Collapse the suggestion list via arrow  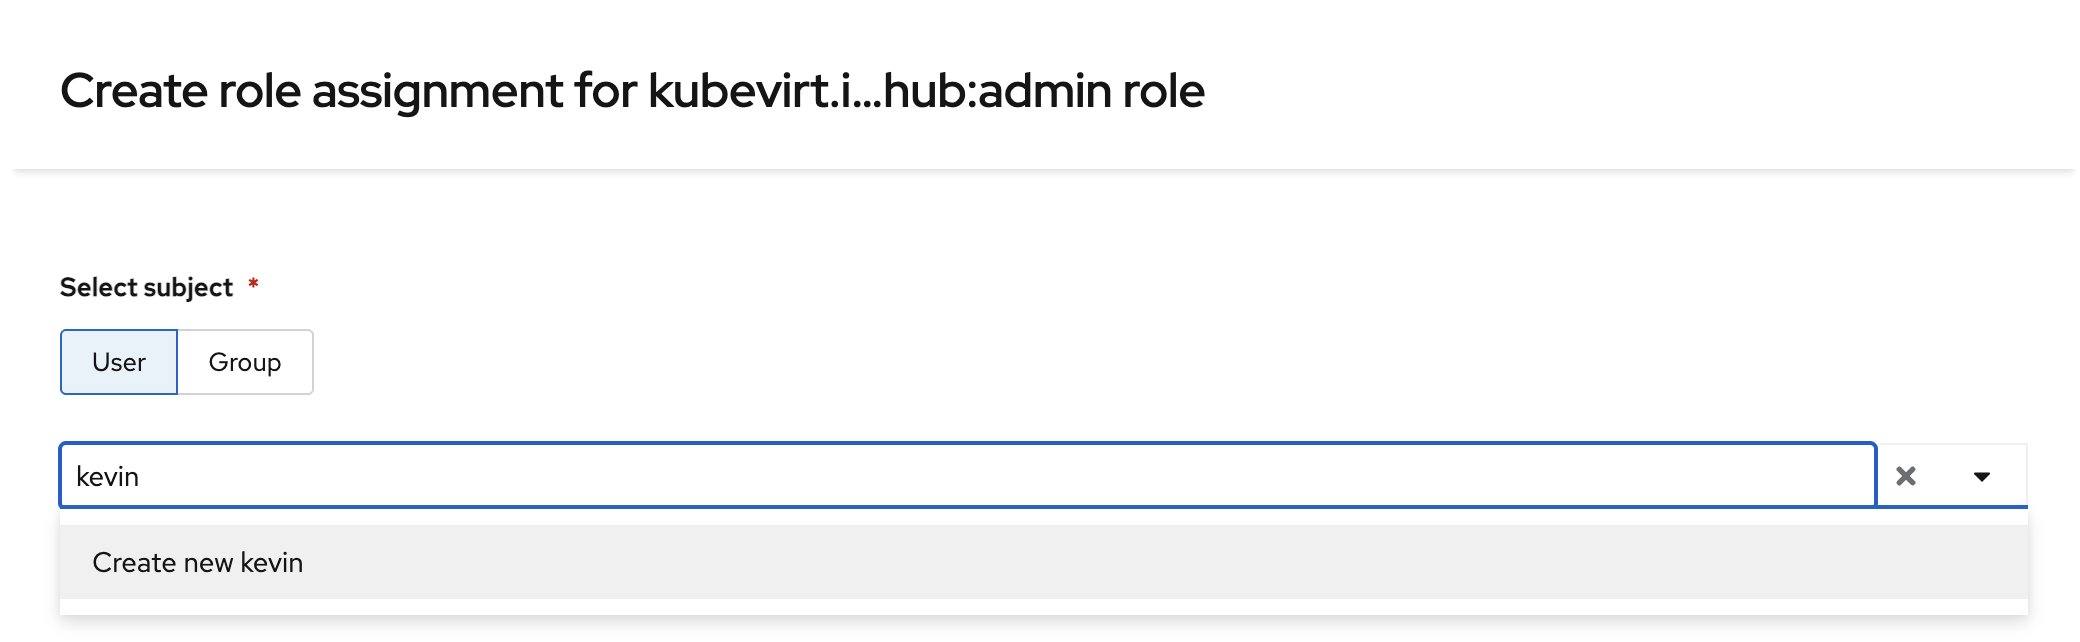tap(1981, 476)
